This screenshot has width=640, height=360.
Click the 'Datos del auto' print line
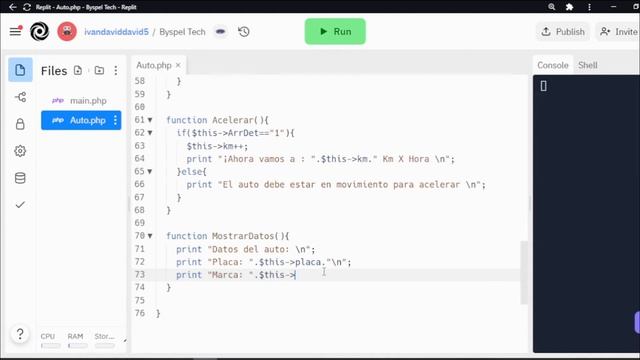245,249
